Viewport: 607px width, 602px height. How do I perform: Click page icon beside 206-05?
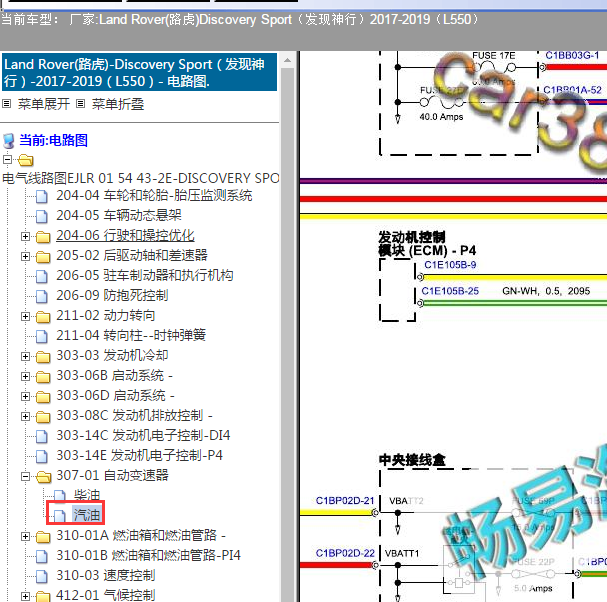pos(41,276)
